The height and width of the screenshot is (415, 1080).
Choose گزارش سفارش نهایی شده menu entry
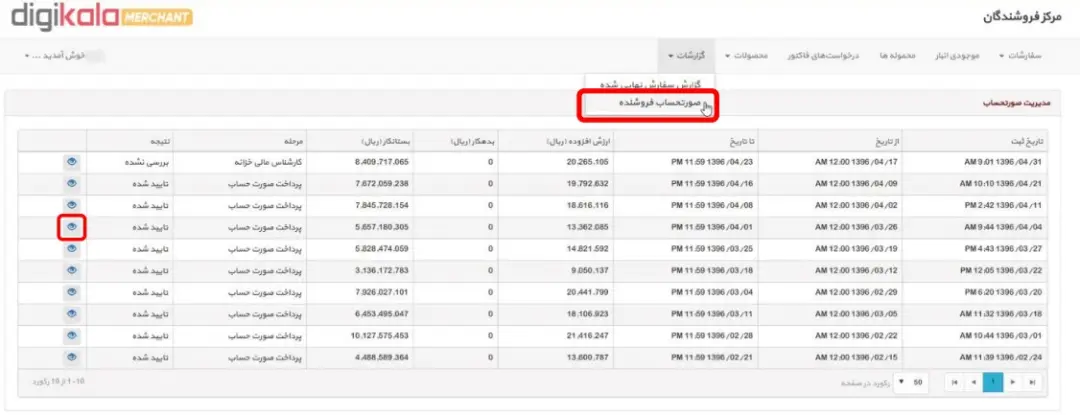[649, 84]
